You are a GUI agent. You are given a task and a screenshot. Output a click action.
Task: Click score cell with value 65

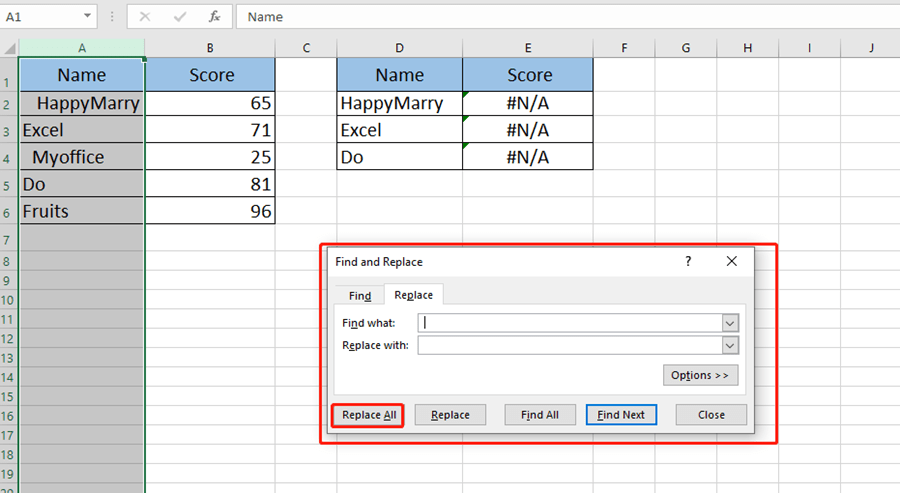coord(210,104)
